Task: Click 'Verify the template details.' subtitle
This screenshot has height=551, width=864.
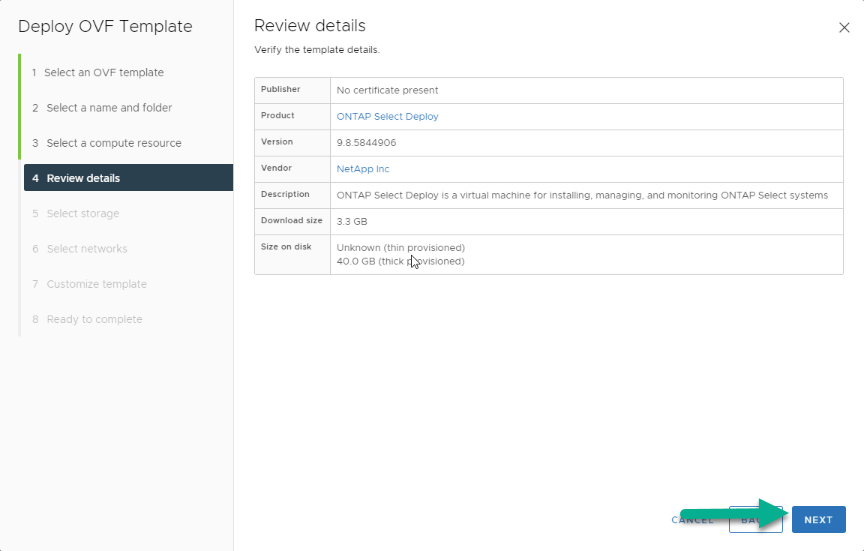Action: coord(317,50)
